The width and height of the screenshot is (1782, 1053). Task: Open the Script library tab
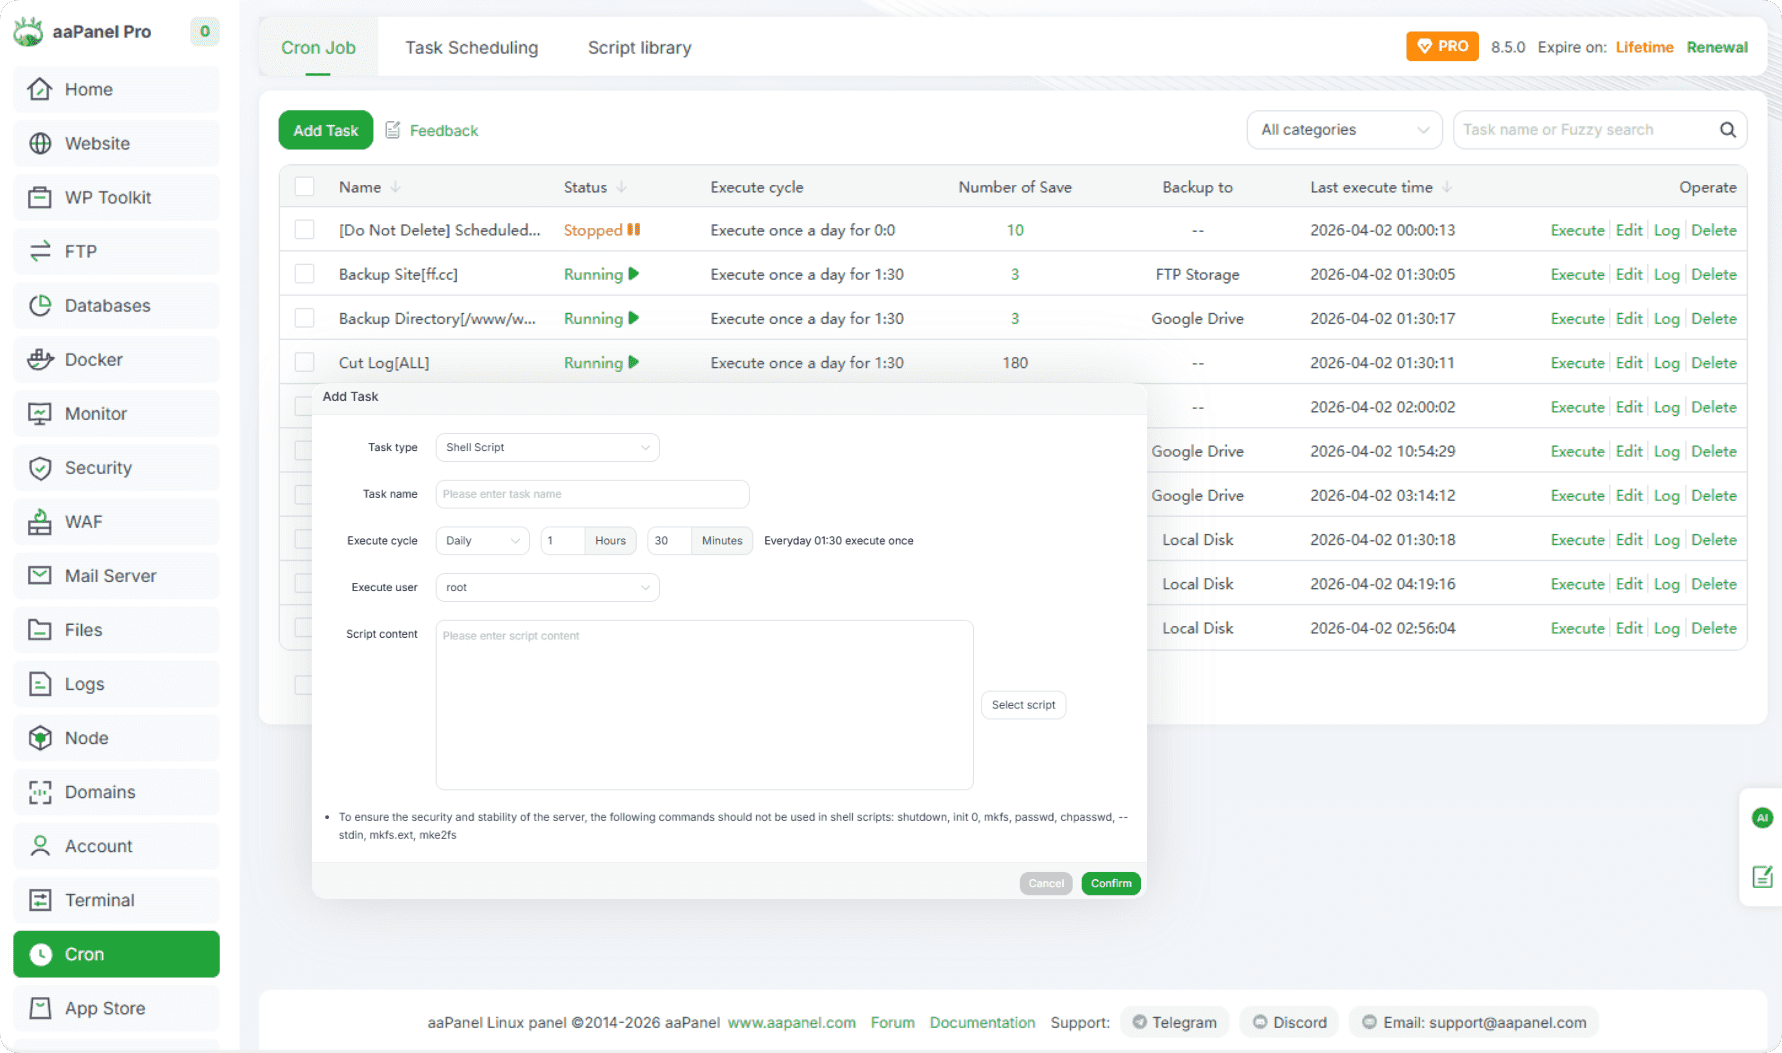639,48
